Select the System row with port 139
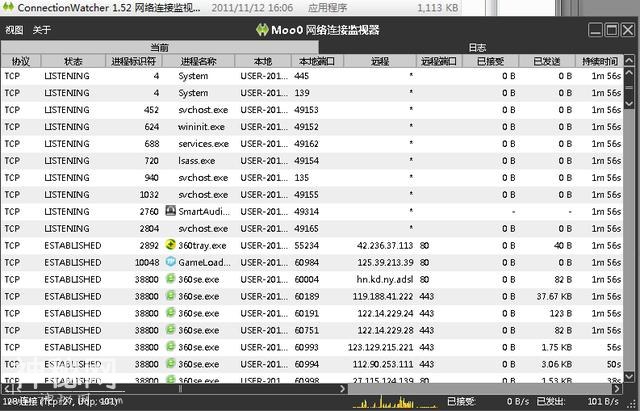 pos(312,93)
